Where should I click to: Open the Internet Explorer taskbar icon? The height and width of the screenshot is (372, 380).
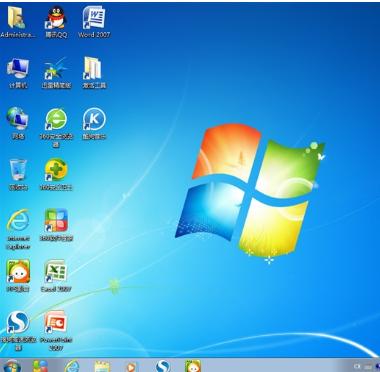72,366
